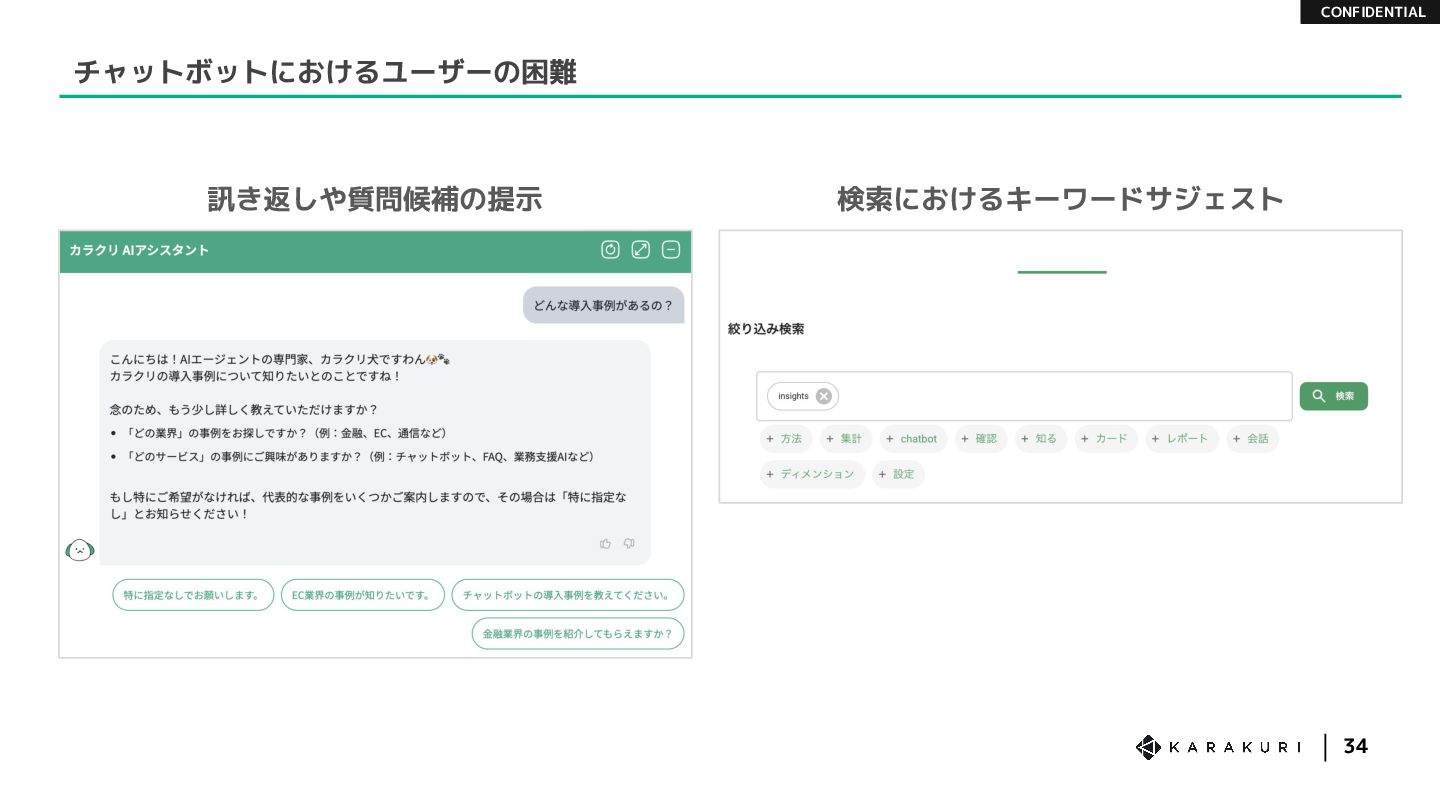Select 金融業界の事例を紹介してもらえますか？ suggestion

coord(578,634)
